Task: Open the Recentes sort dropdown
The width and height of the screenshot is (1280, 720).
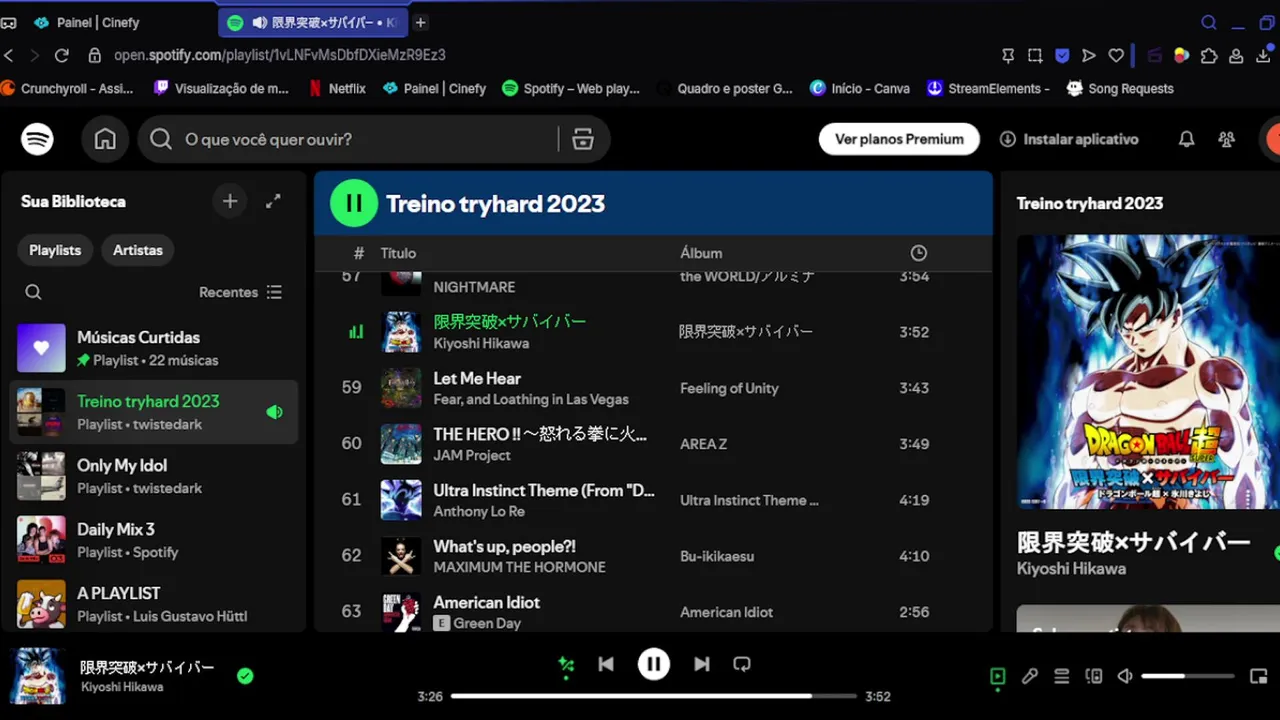Action: [240, 292]
